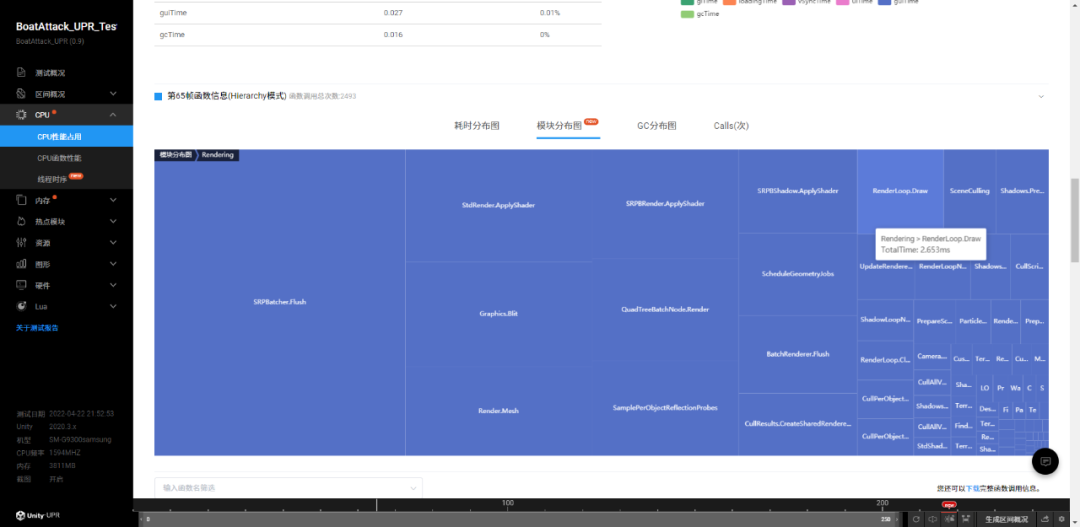This screenshot has height=527, width=1080.
Task: Switch to the 耗时分布图 tab
Action: coord(476,126)
